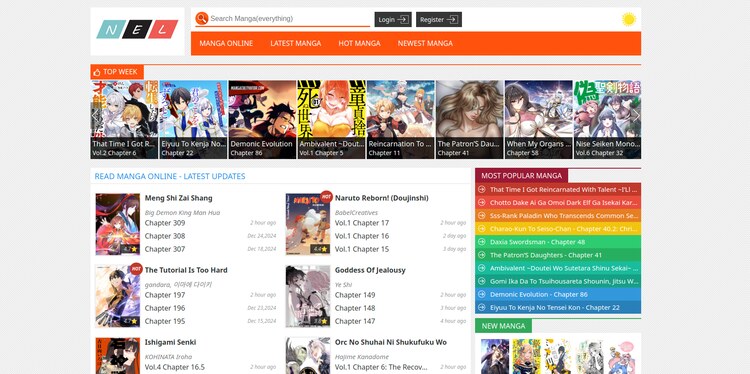750x374 pixels.
Task: Open Naruto Reborn Vol.1 Chapter 17
Action: click(x=362, y=223)
